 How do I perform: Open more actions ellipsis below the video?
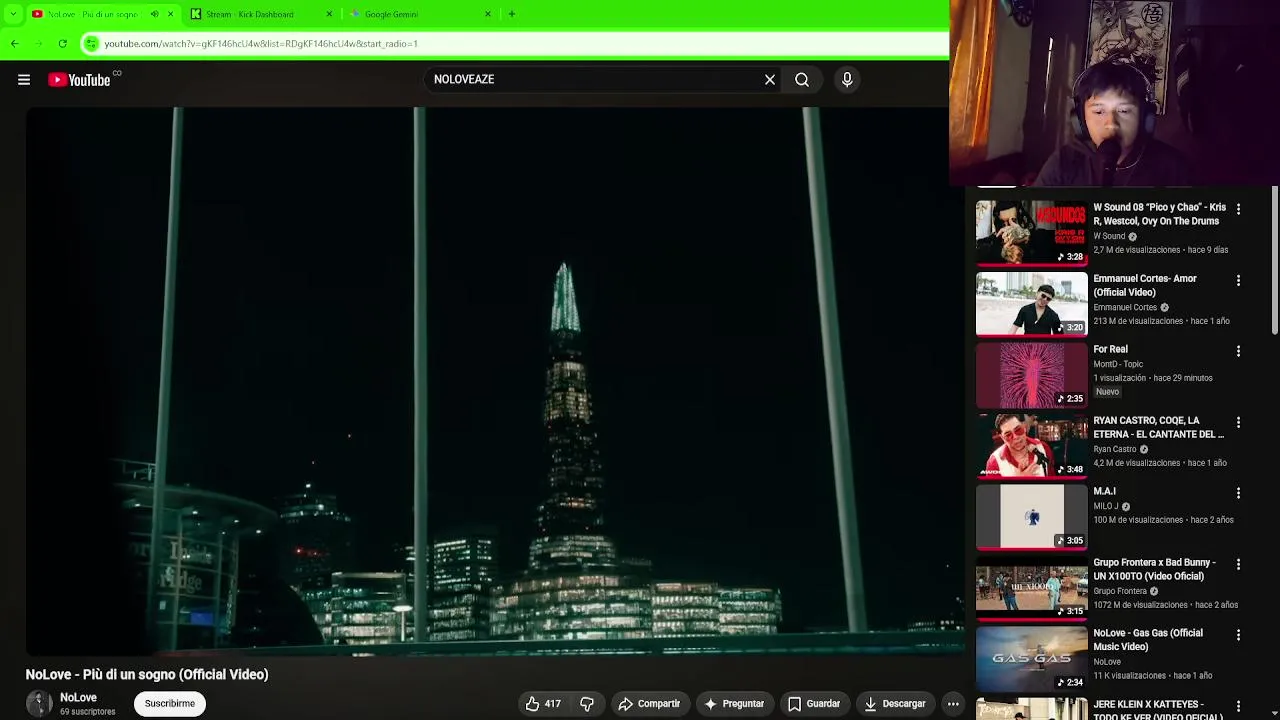(x=953, y=704)
